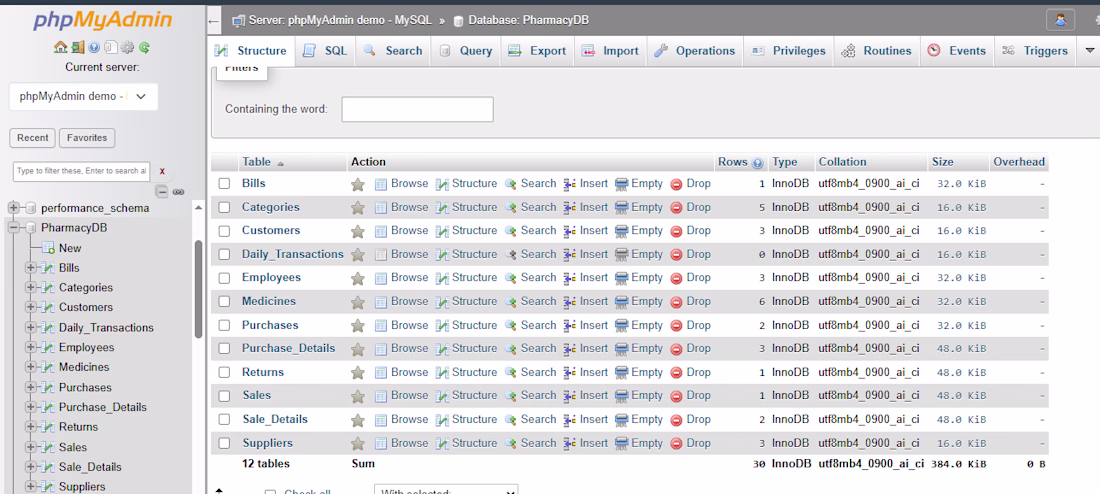Check the Returns table checkbox
The width and height of the screenshot is (1100, 494).
224,373
